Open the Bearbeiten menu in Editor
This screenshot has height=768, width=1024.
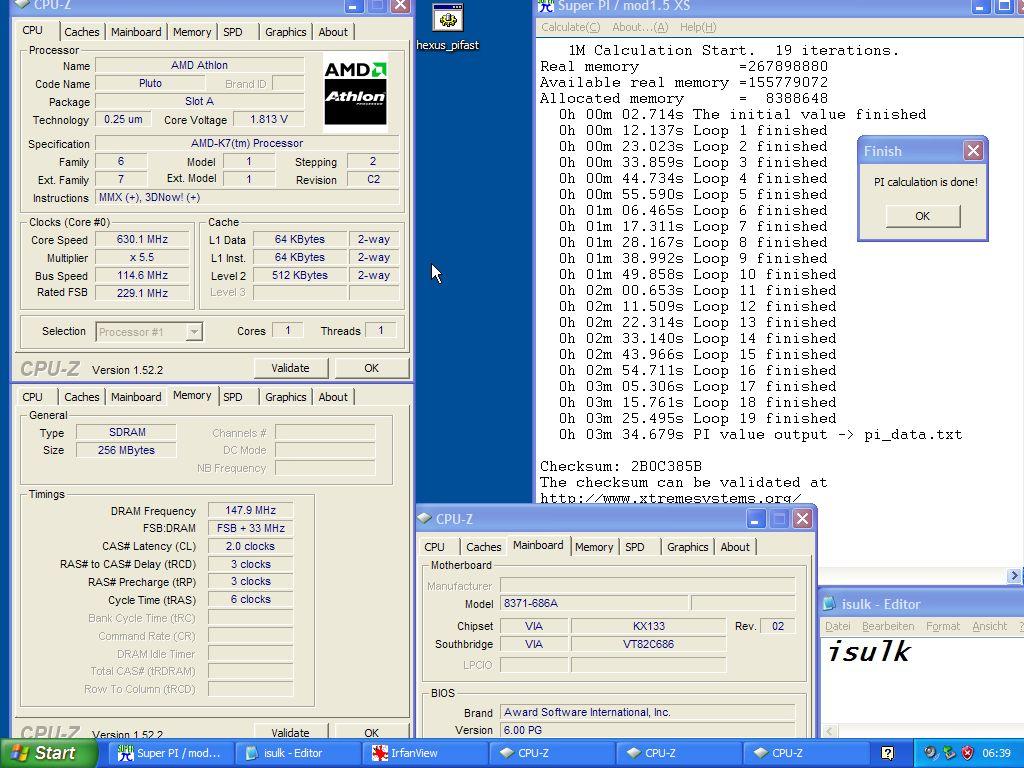tap(888, 626)
